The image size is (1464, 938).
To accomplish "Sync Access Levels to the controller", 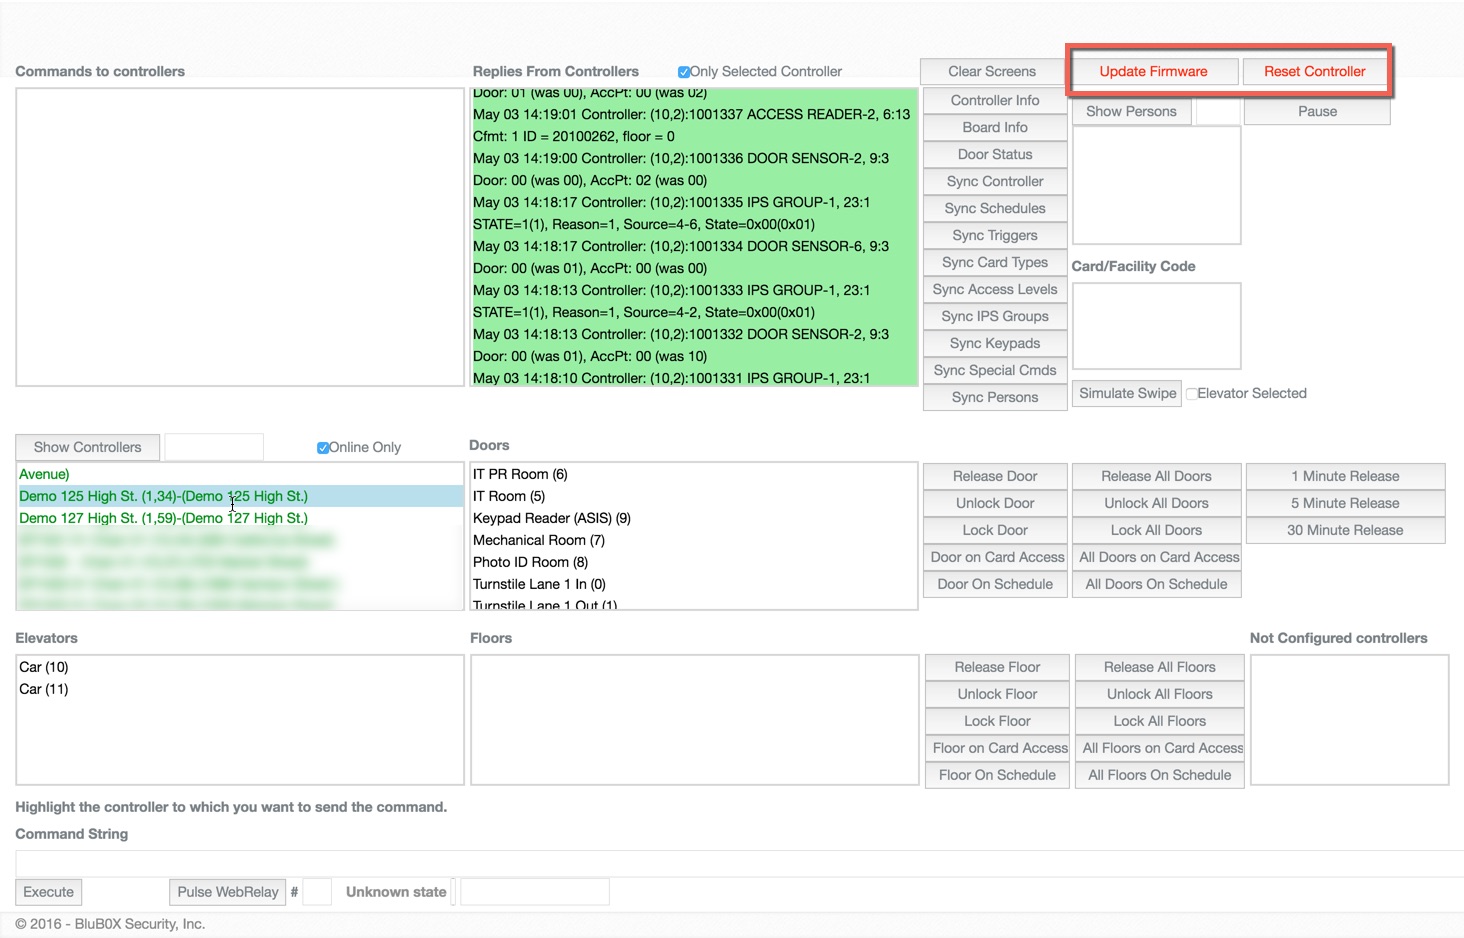I will (x=994, y=289).
